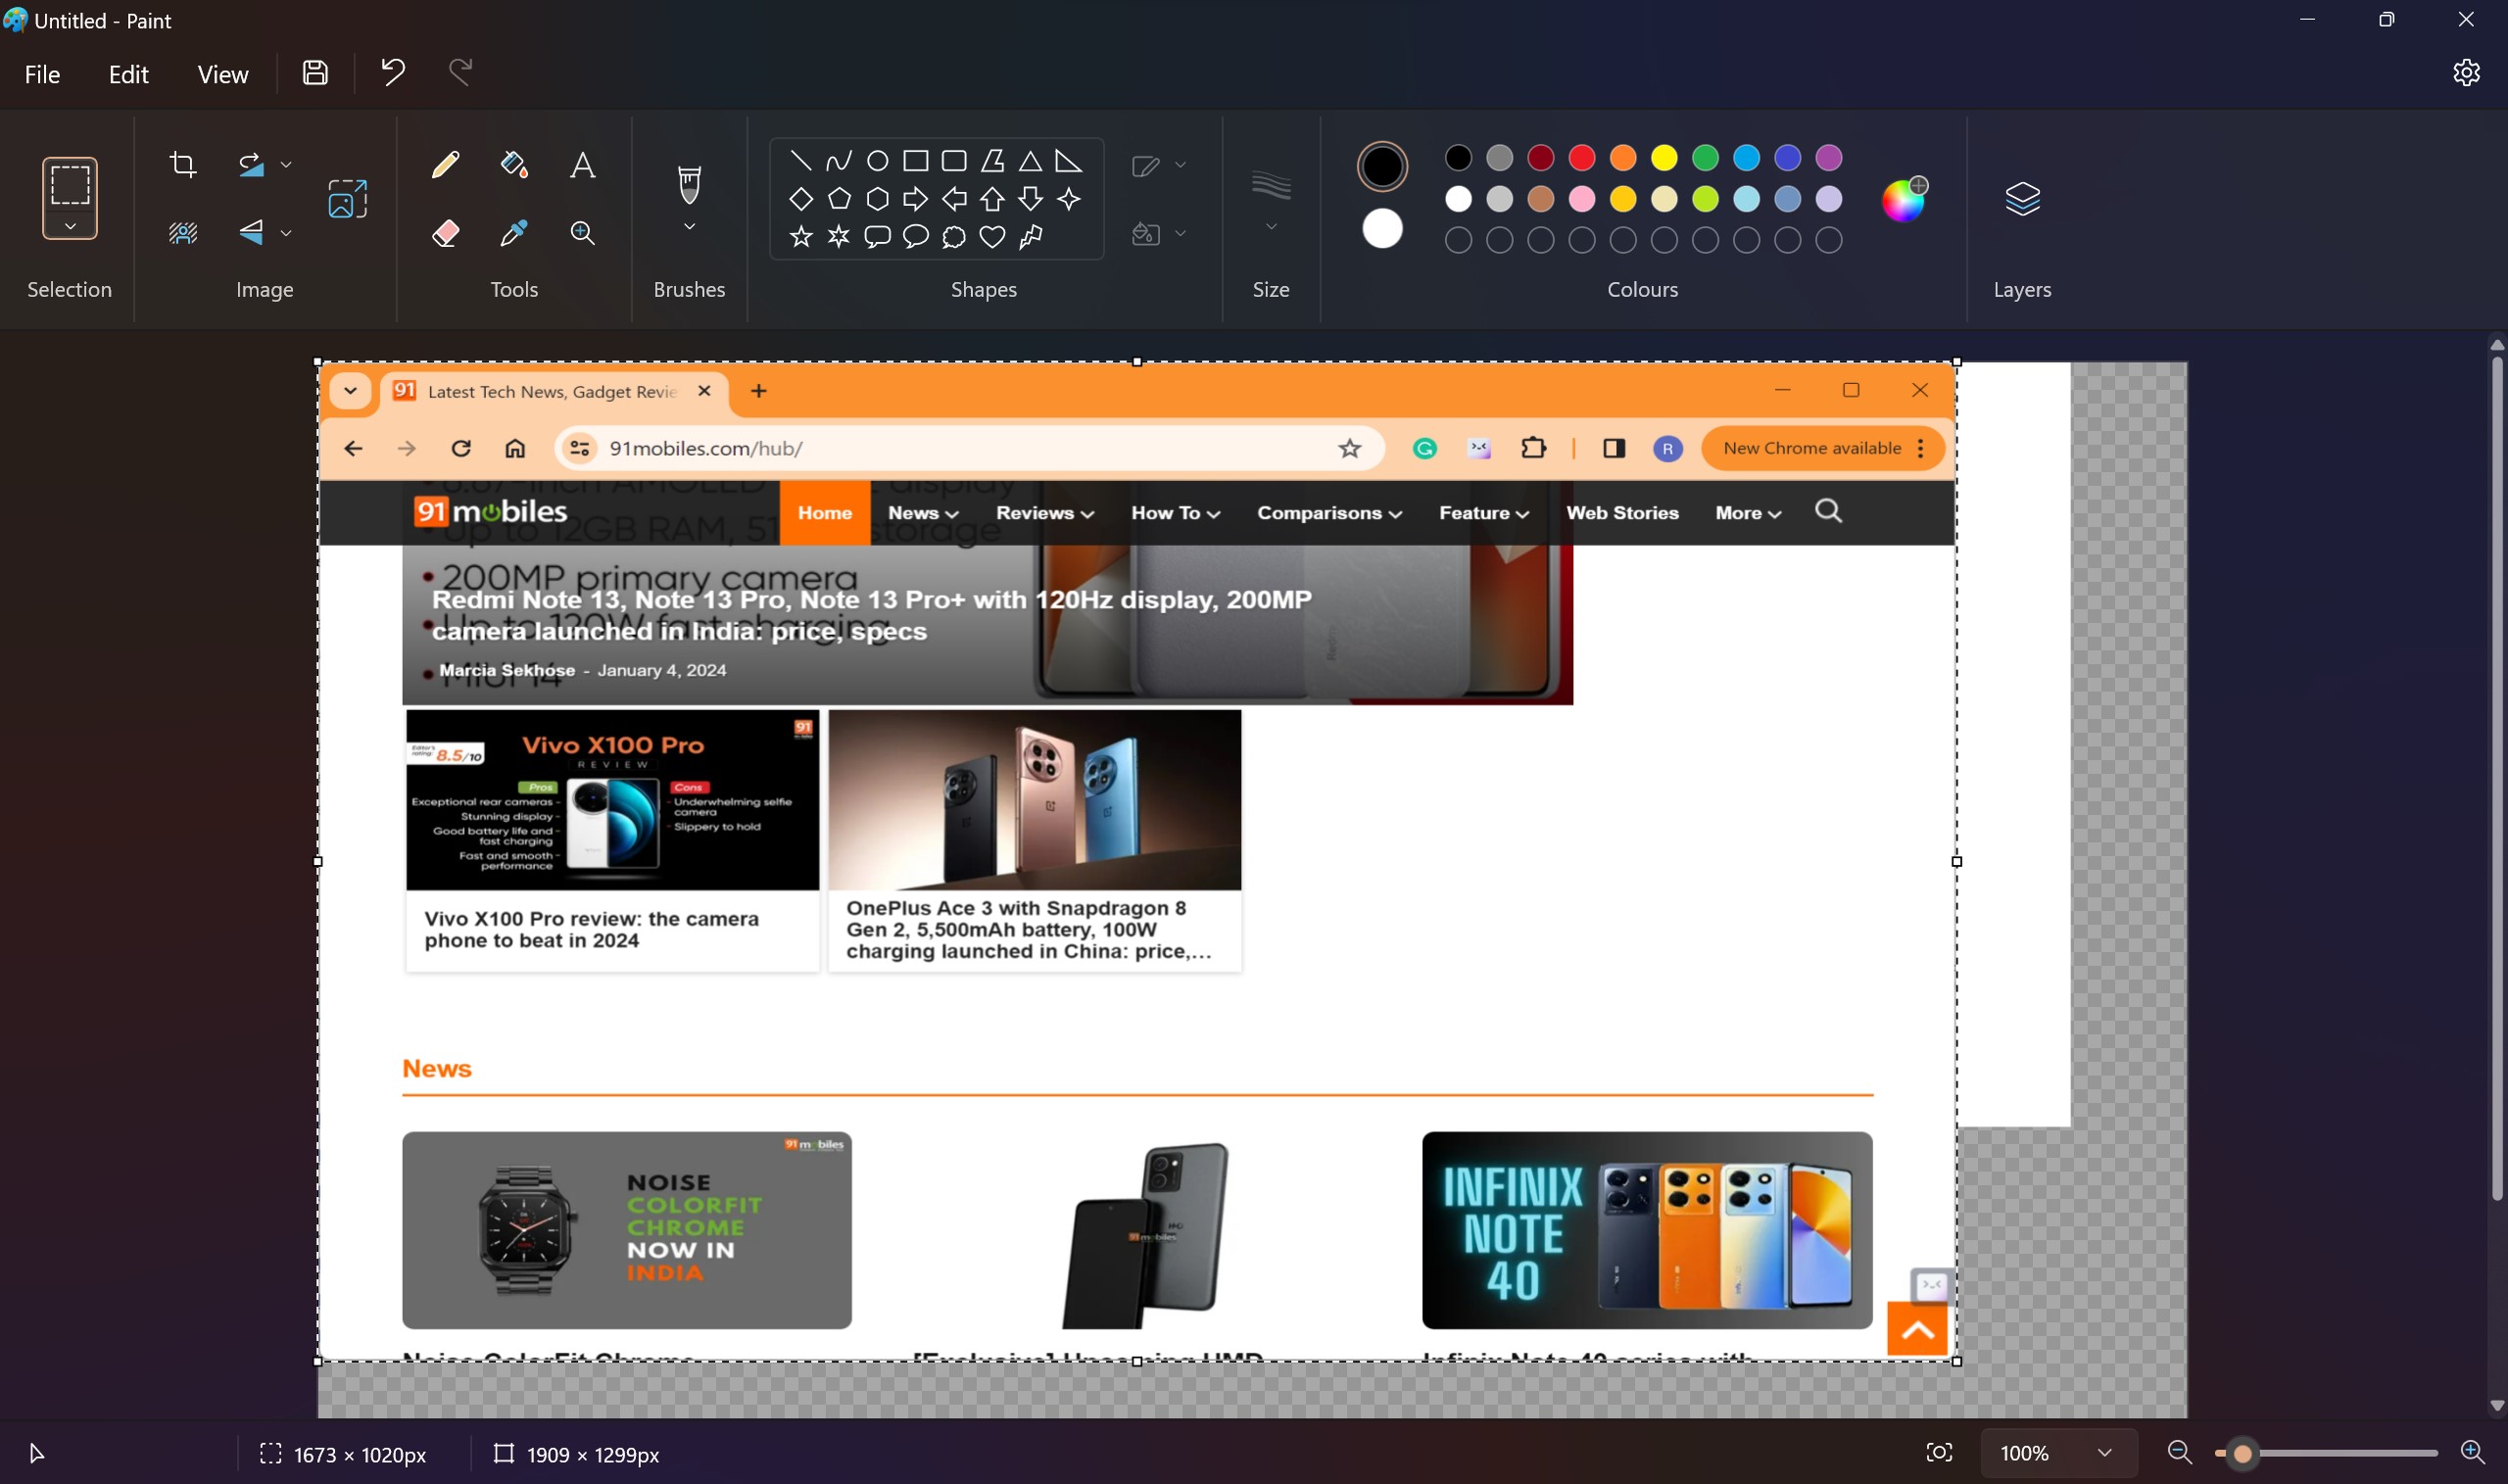Click the Undo button

390,72
